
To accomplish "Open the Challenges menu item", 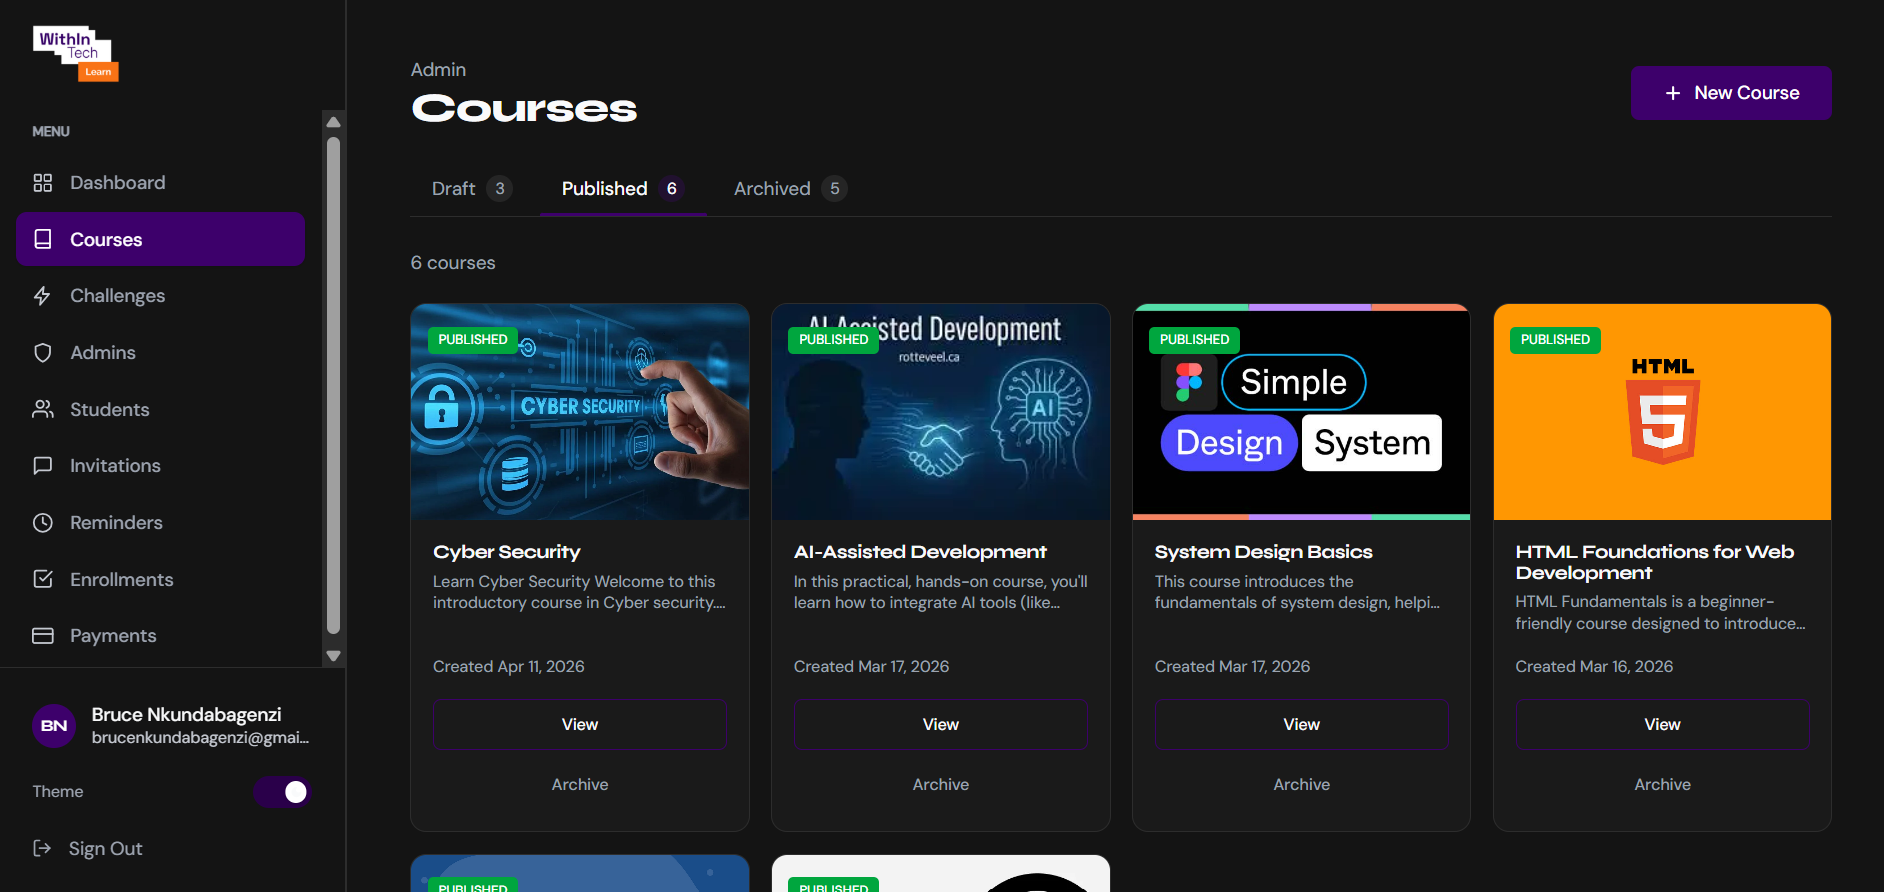I will tap(160, 296).
